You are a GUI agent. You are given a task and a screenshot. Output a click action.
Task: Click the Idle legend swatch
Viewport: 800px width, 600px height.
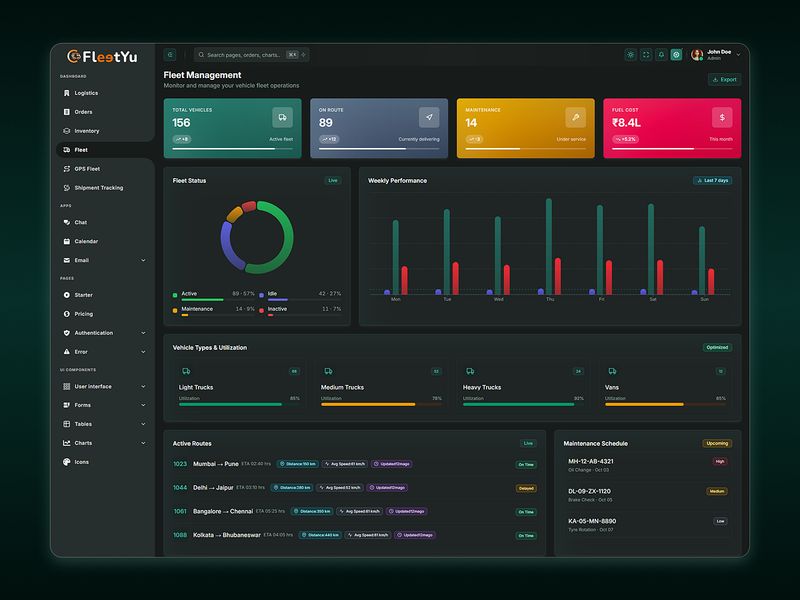click(261, 295)
